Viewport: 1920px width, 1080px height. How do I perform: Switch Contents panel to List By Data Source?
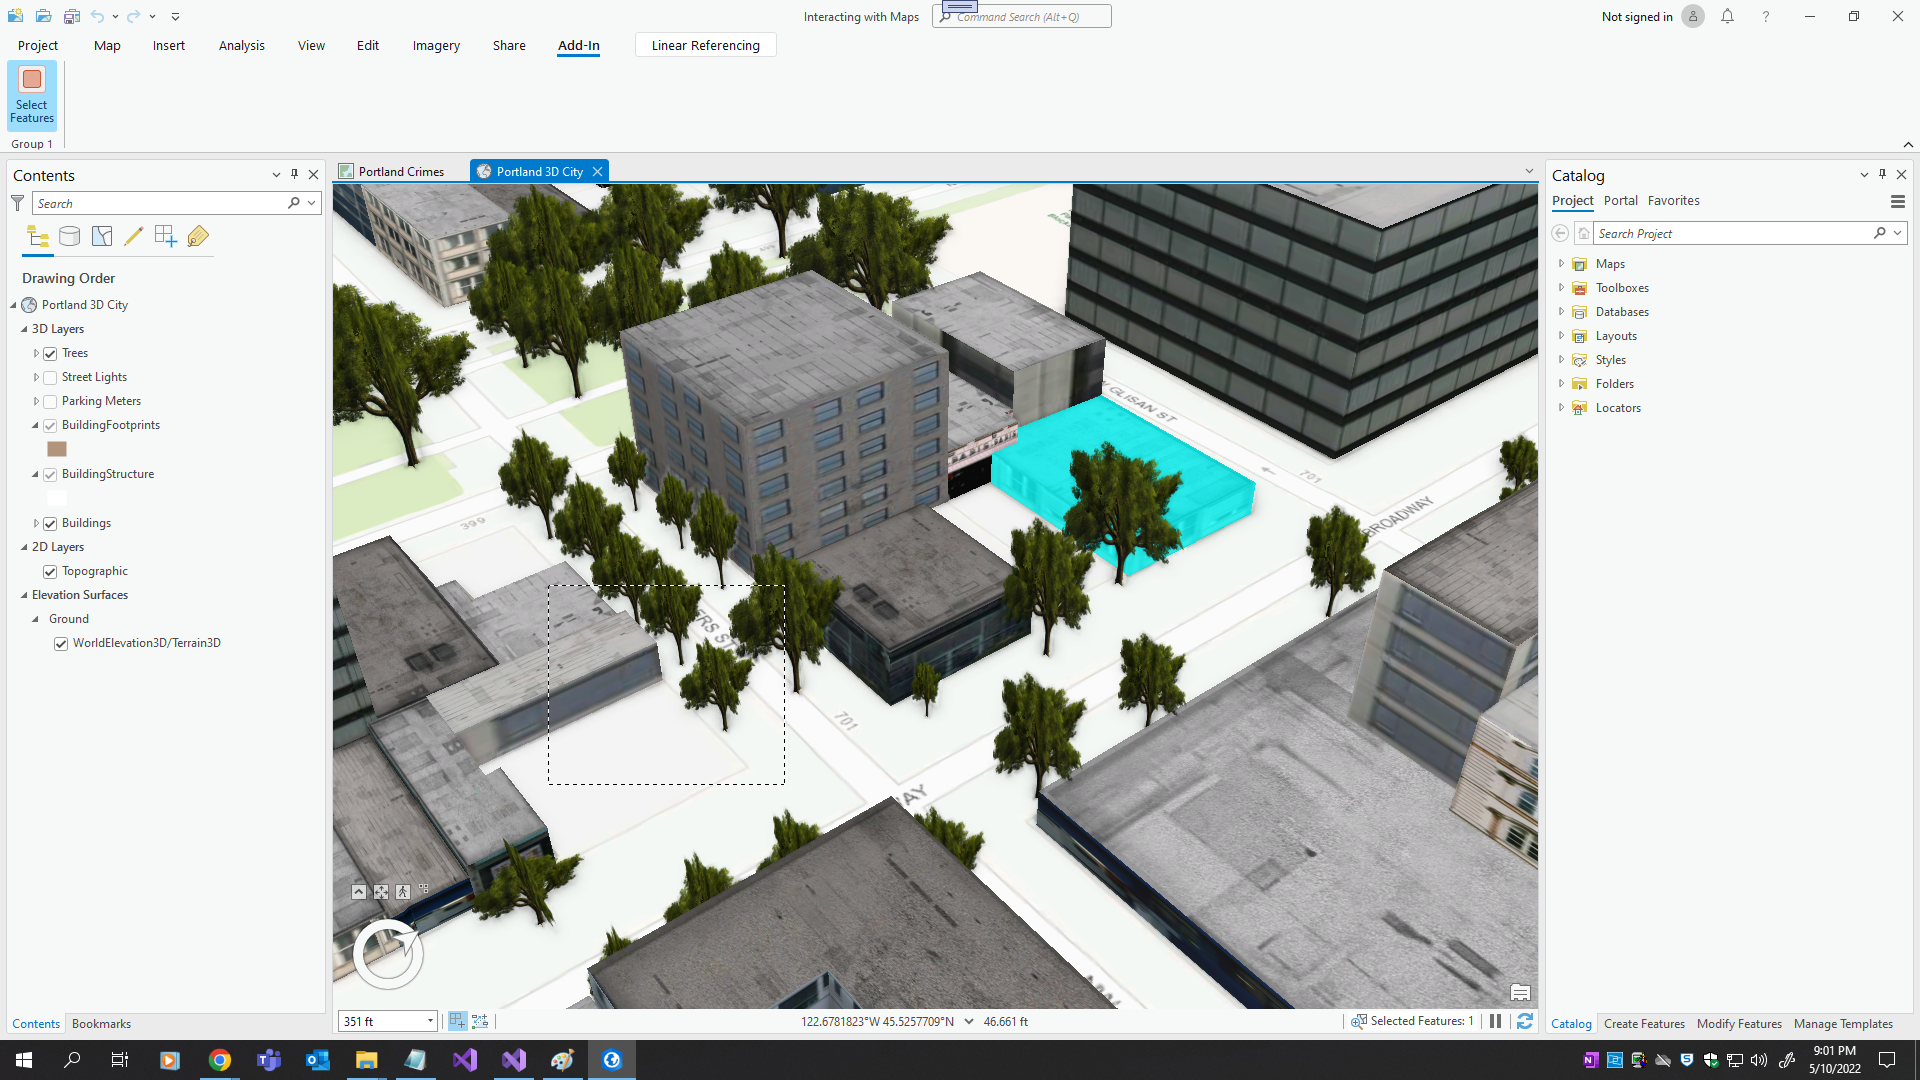point(69,237)
